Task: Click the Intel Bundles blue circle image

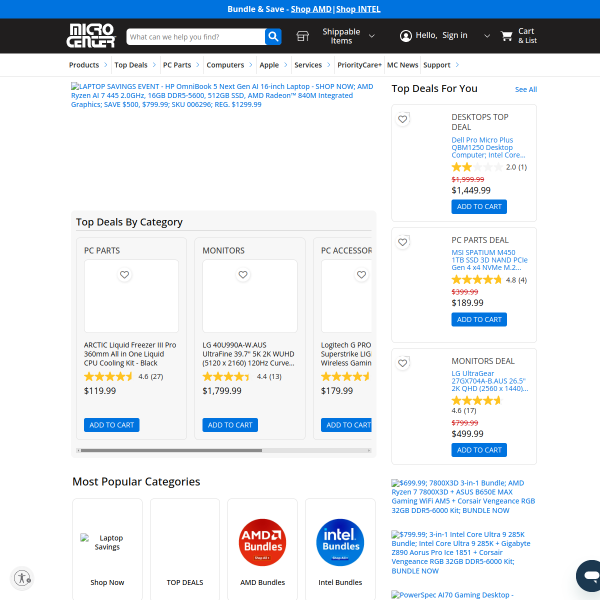Action: click(x=340, y=542)
